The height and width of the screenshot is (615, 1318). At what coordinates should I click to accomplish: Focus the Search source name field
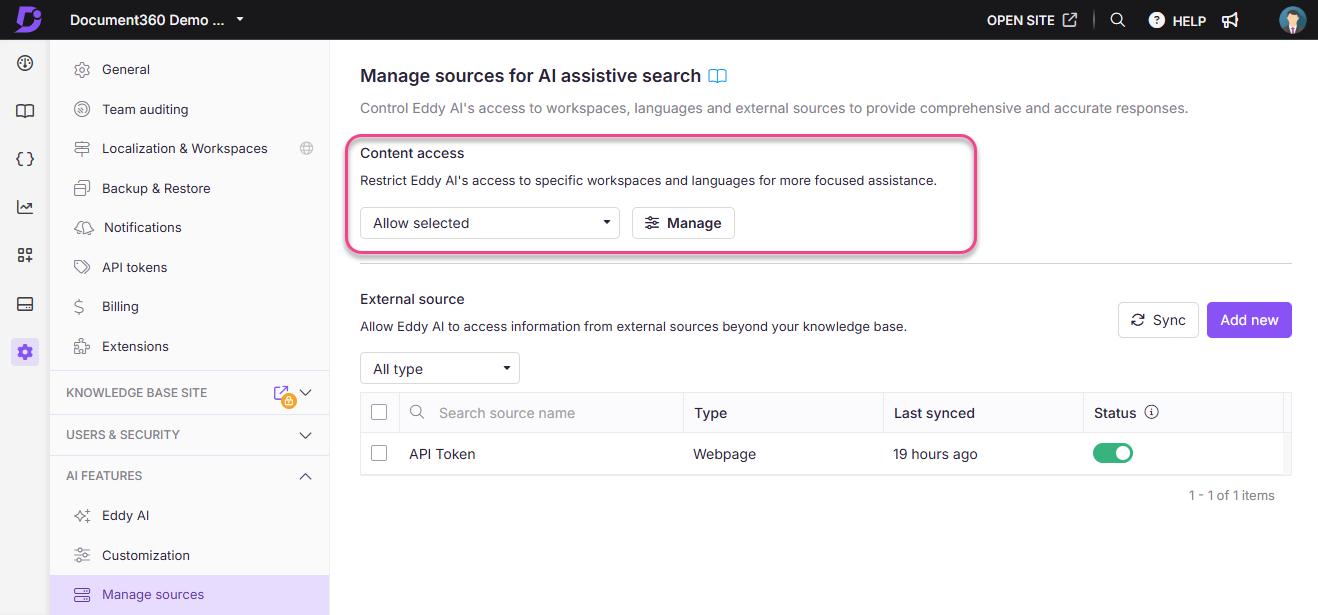click(540, 412)
